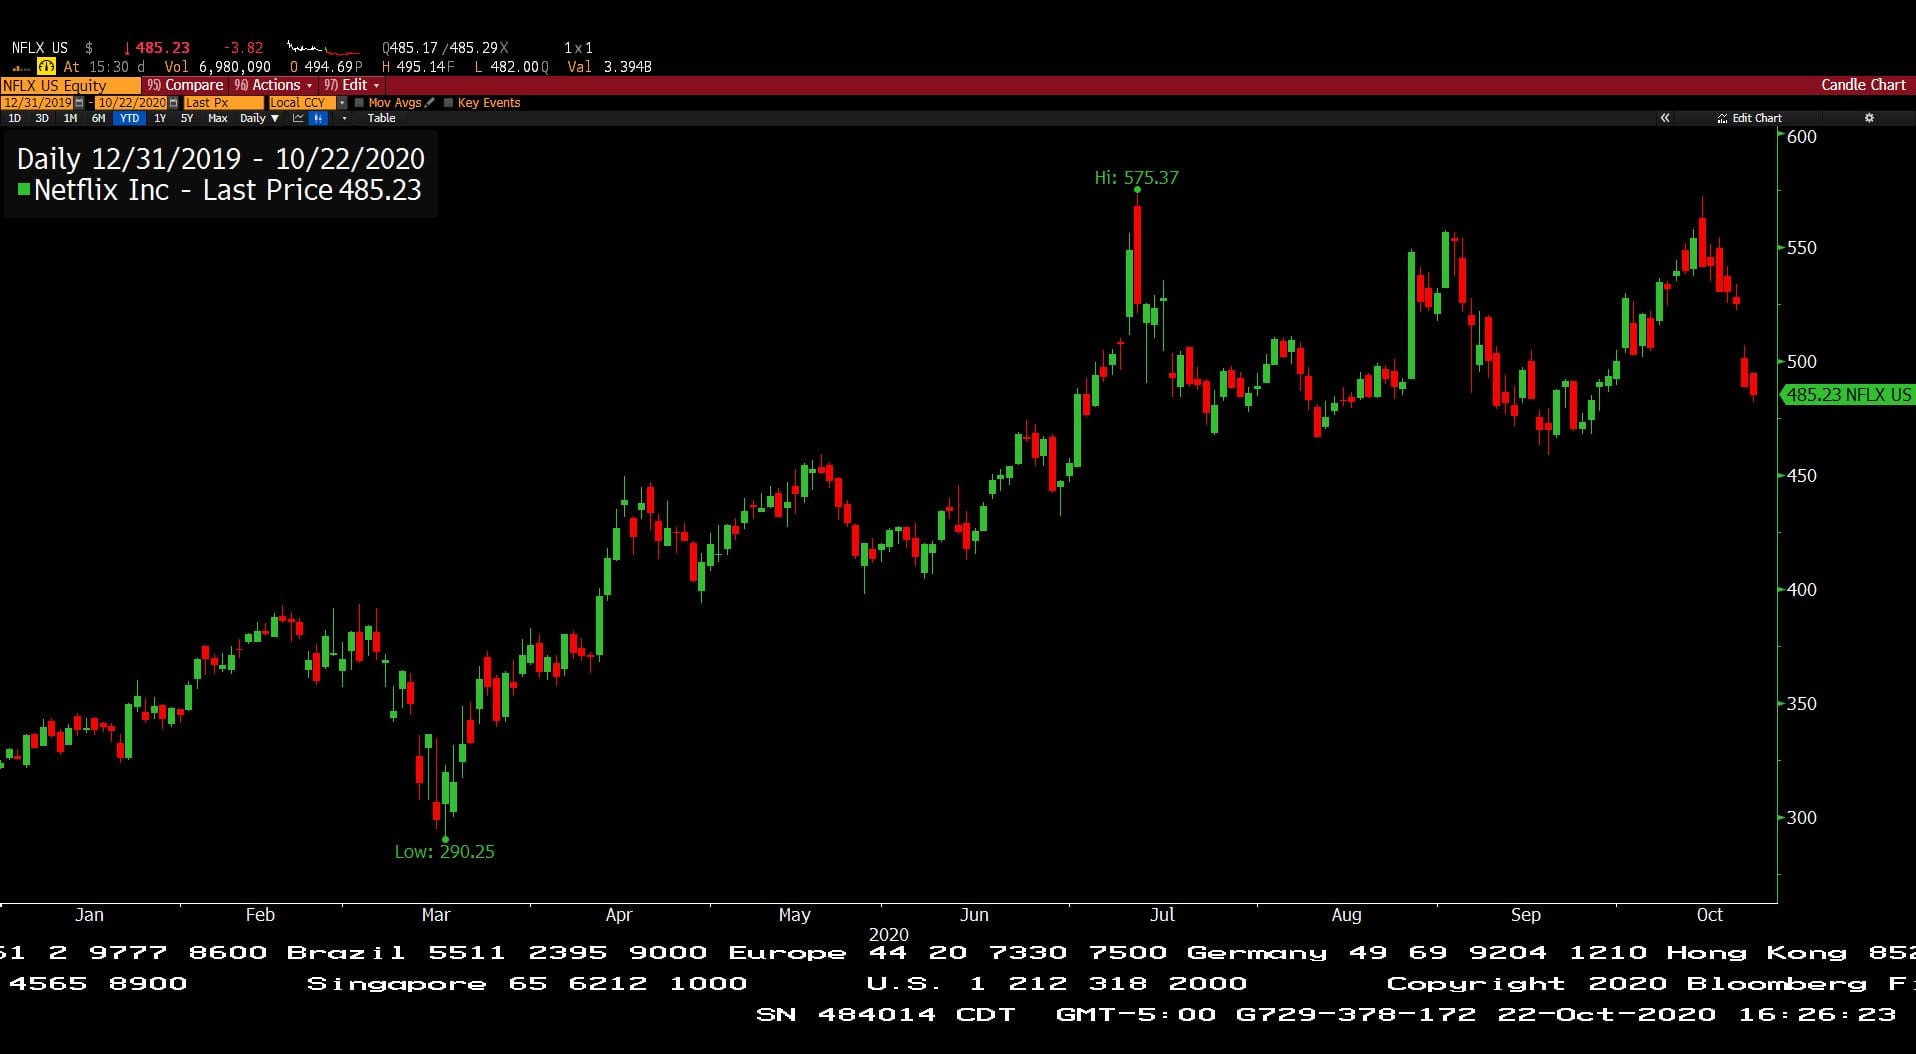The image size is (1916, 1054).
Task: Click the Oct label on time axis
Action: point(1710,915)
